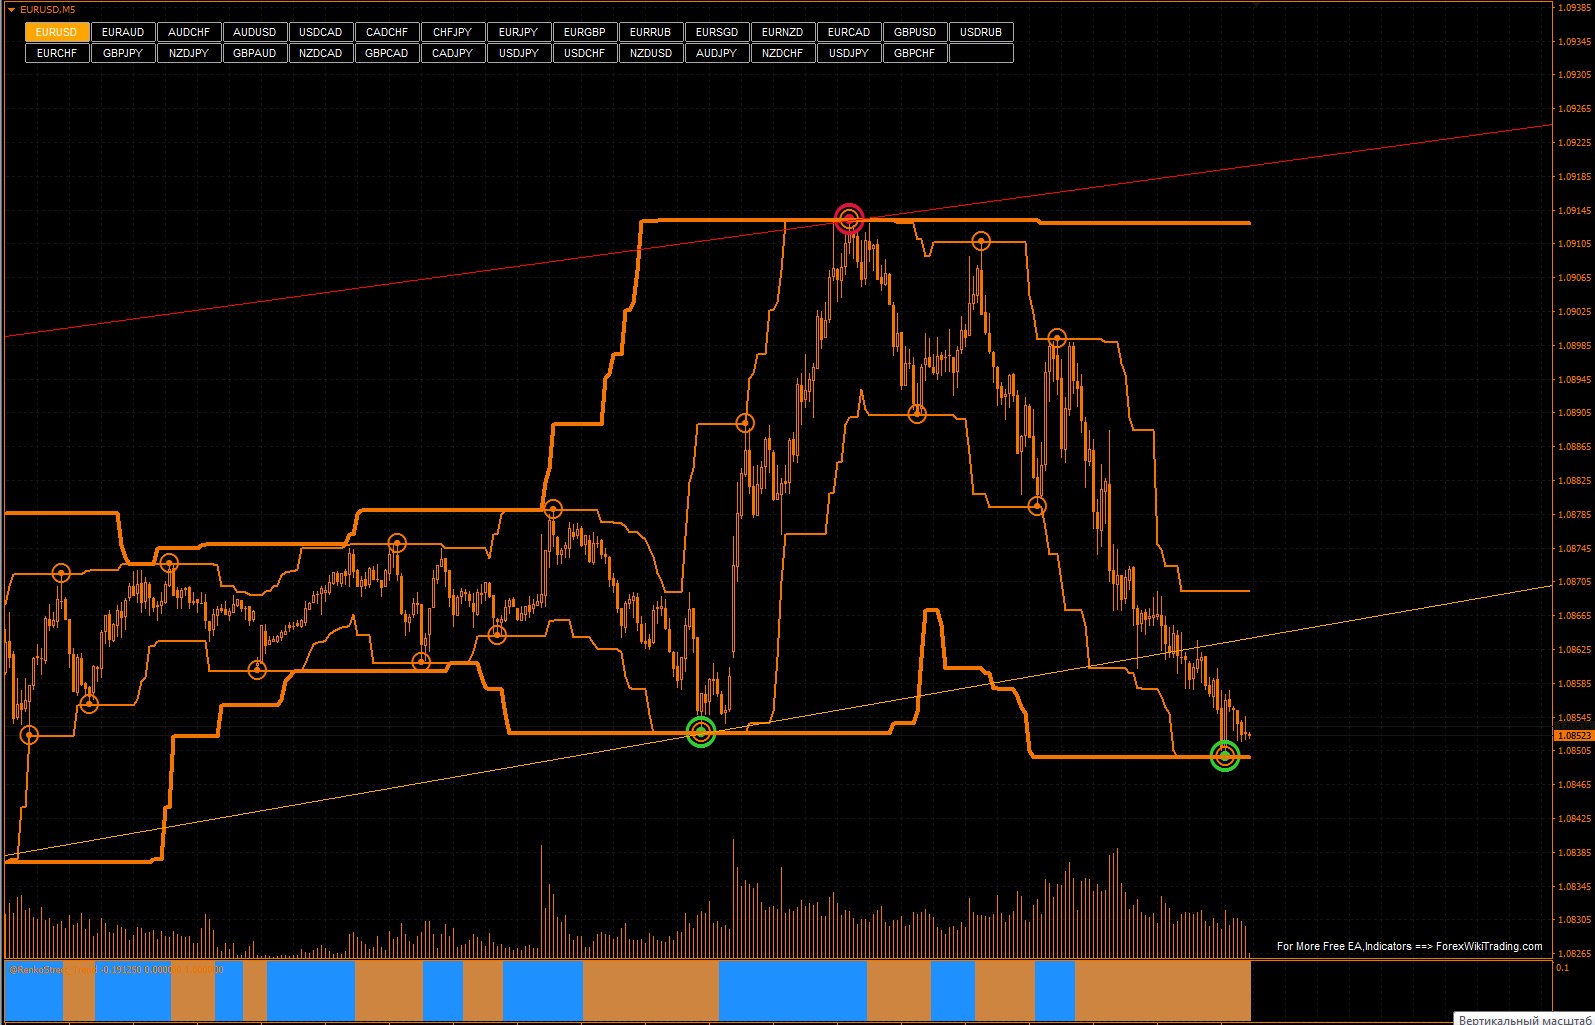Select green buy marker on yellow trendline
Viewport: 1595px width, 1025px height.
pos(701,732)
